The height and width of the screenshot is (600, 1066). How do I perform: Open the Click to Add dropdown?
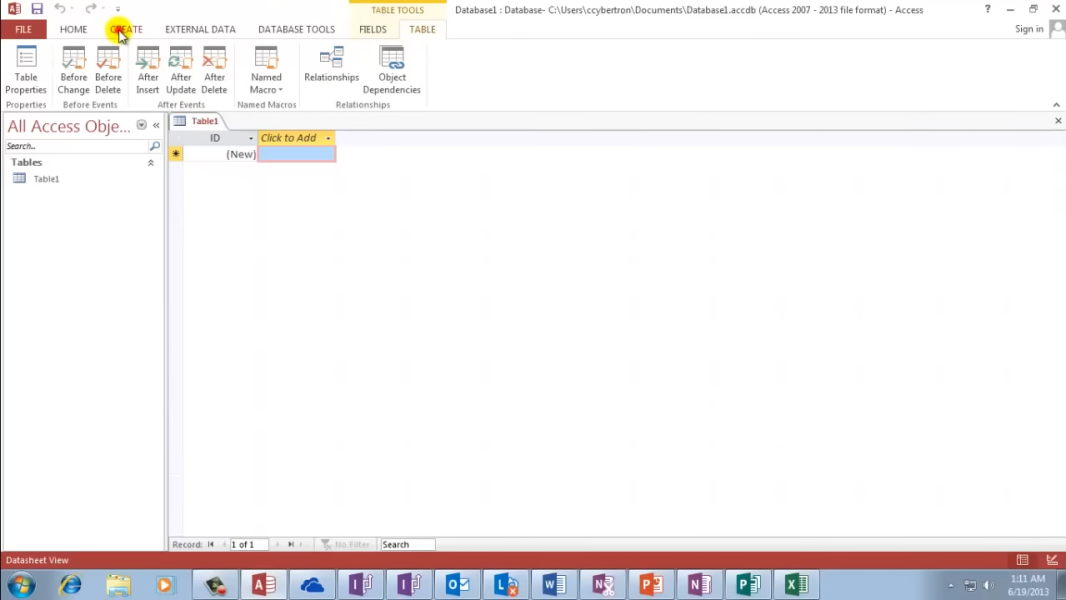pos(328,138)
